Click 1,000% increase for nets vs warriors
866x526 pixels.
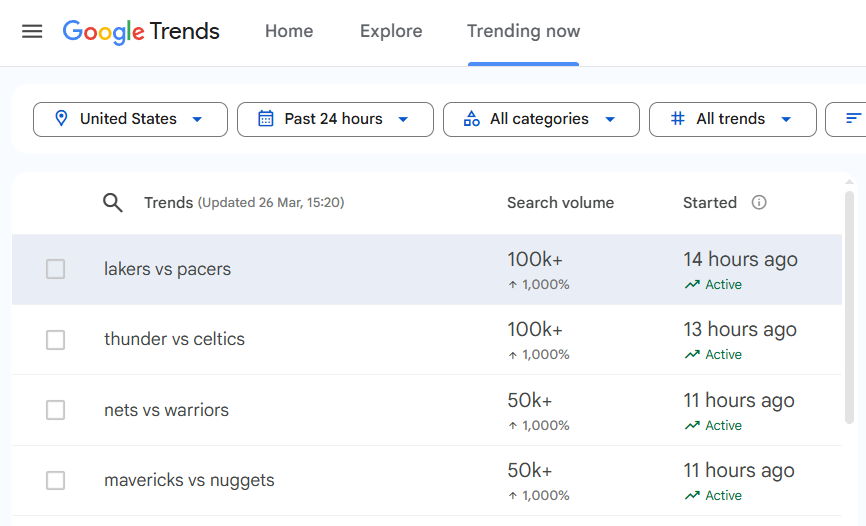(539, 425)
